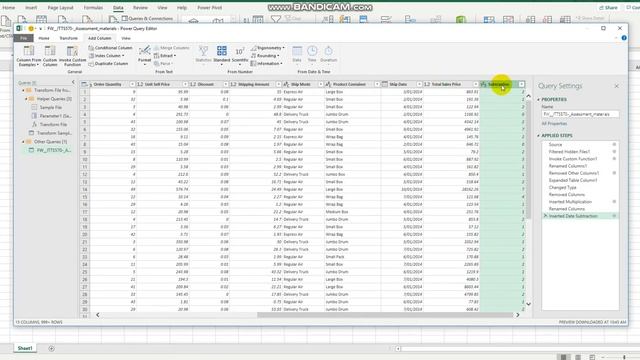640x360 pixels.
Task: Click the Duration stopwatch icon
Action: [328, 51]
